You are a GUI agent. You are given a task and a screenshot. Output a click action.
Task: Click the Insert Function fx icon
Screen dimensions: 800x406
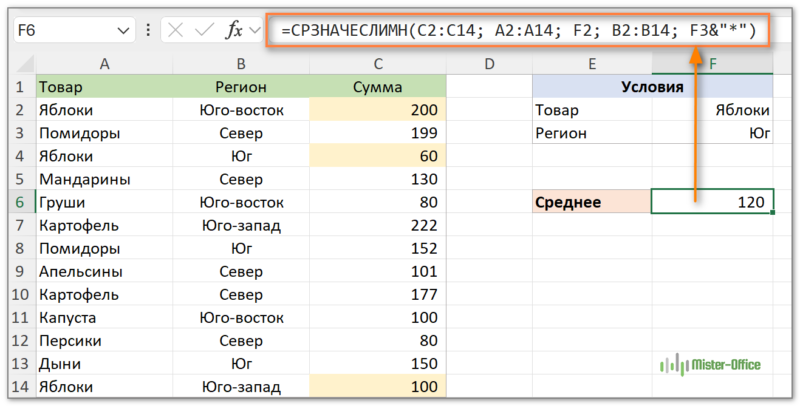coord(235,32)
